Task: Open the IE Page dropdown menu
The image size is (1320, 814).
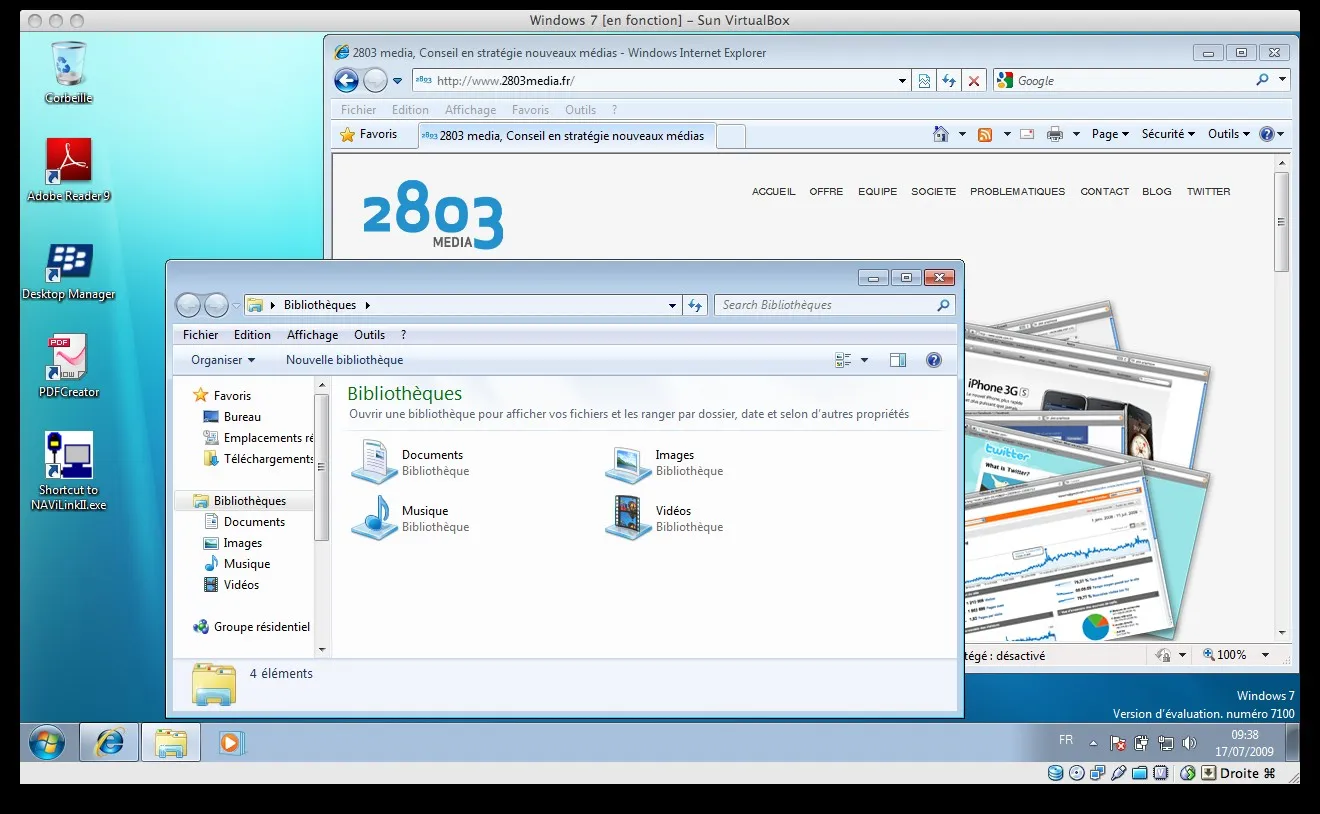Action: pyautogui.click(x=1110, y=134)
